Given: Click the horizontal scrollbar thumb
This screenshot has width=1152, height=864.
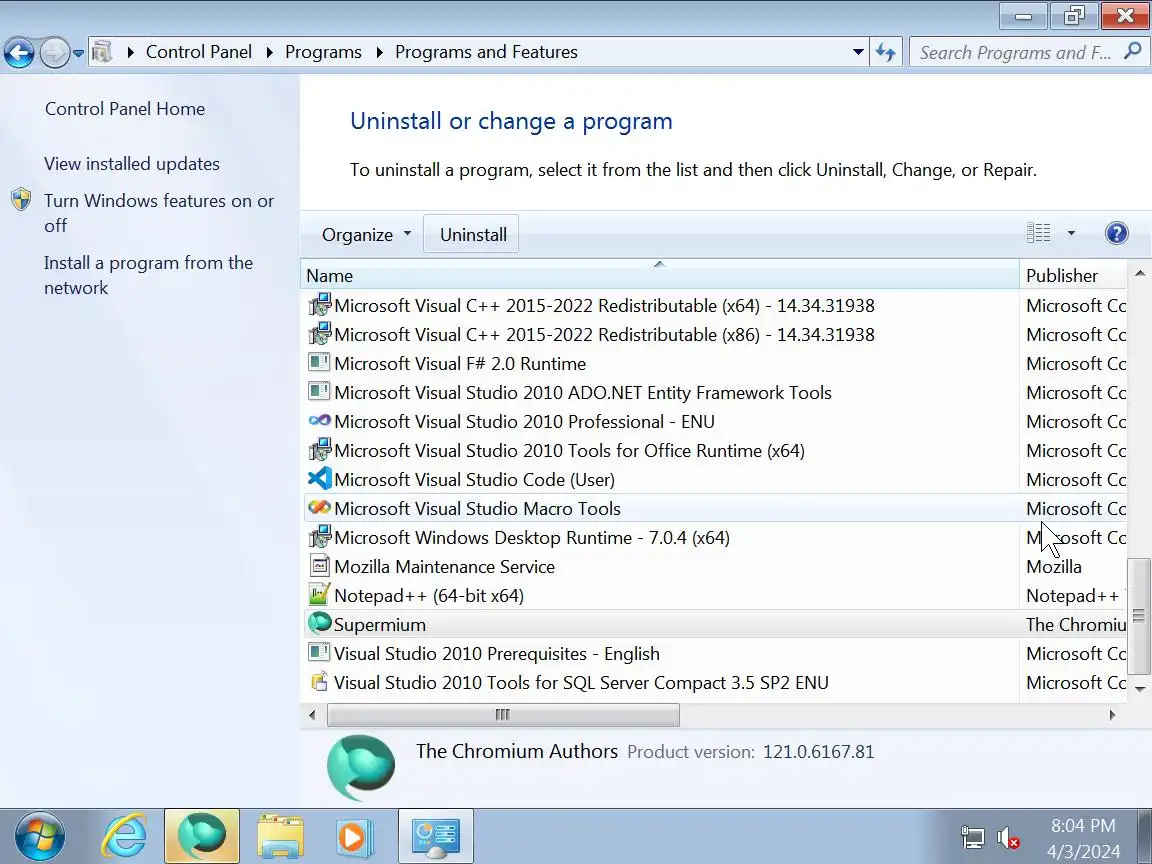Looking at the screenshot, I should (503, 715).
